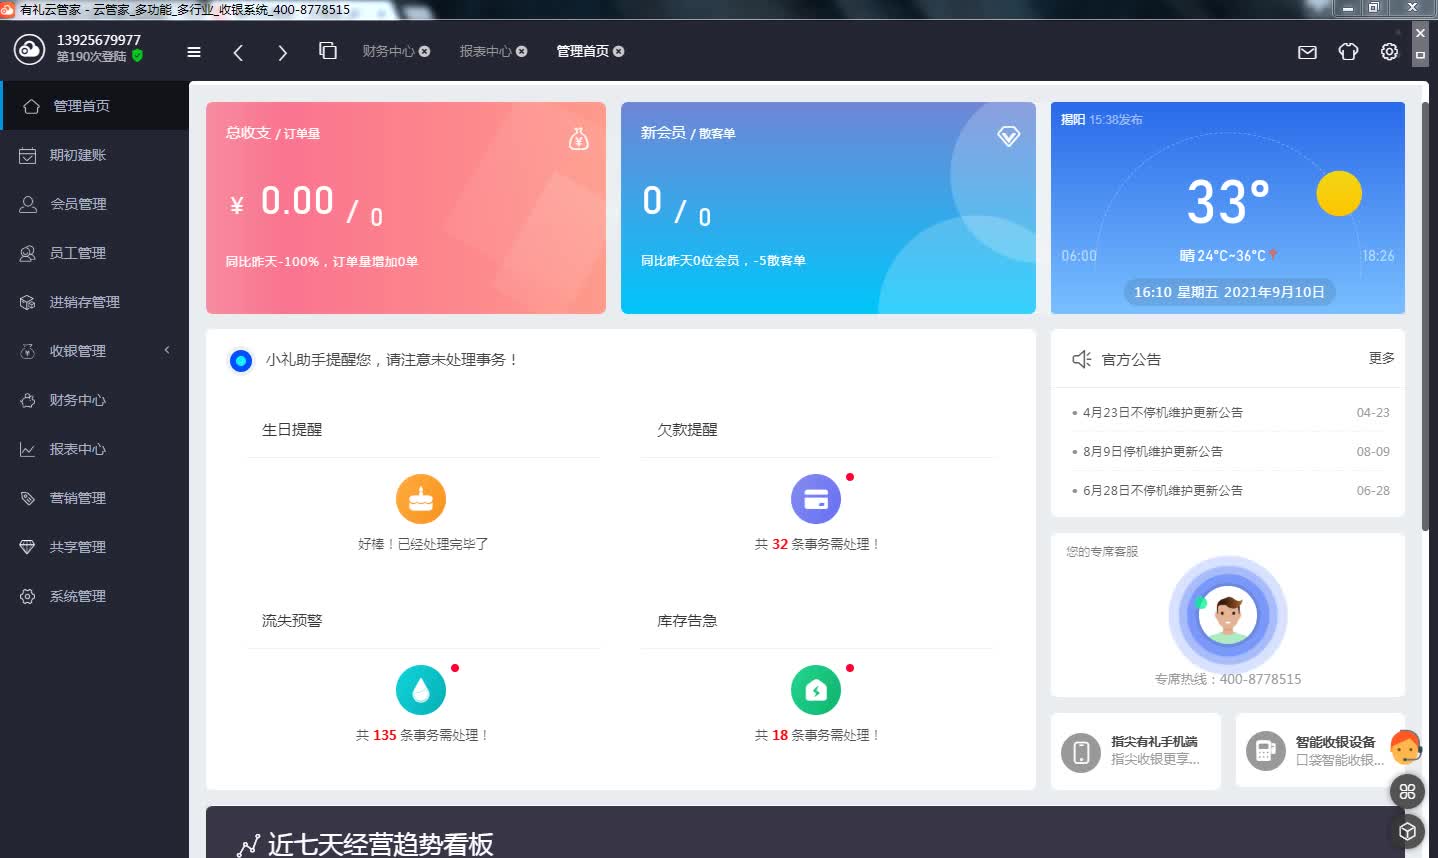Click the green verified shield badge
Image resolution: width=1438 pixels, height=858 pixels.
[137, 56]
